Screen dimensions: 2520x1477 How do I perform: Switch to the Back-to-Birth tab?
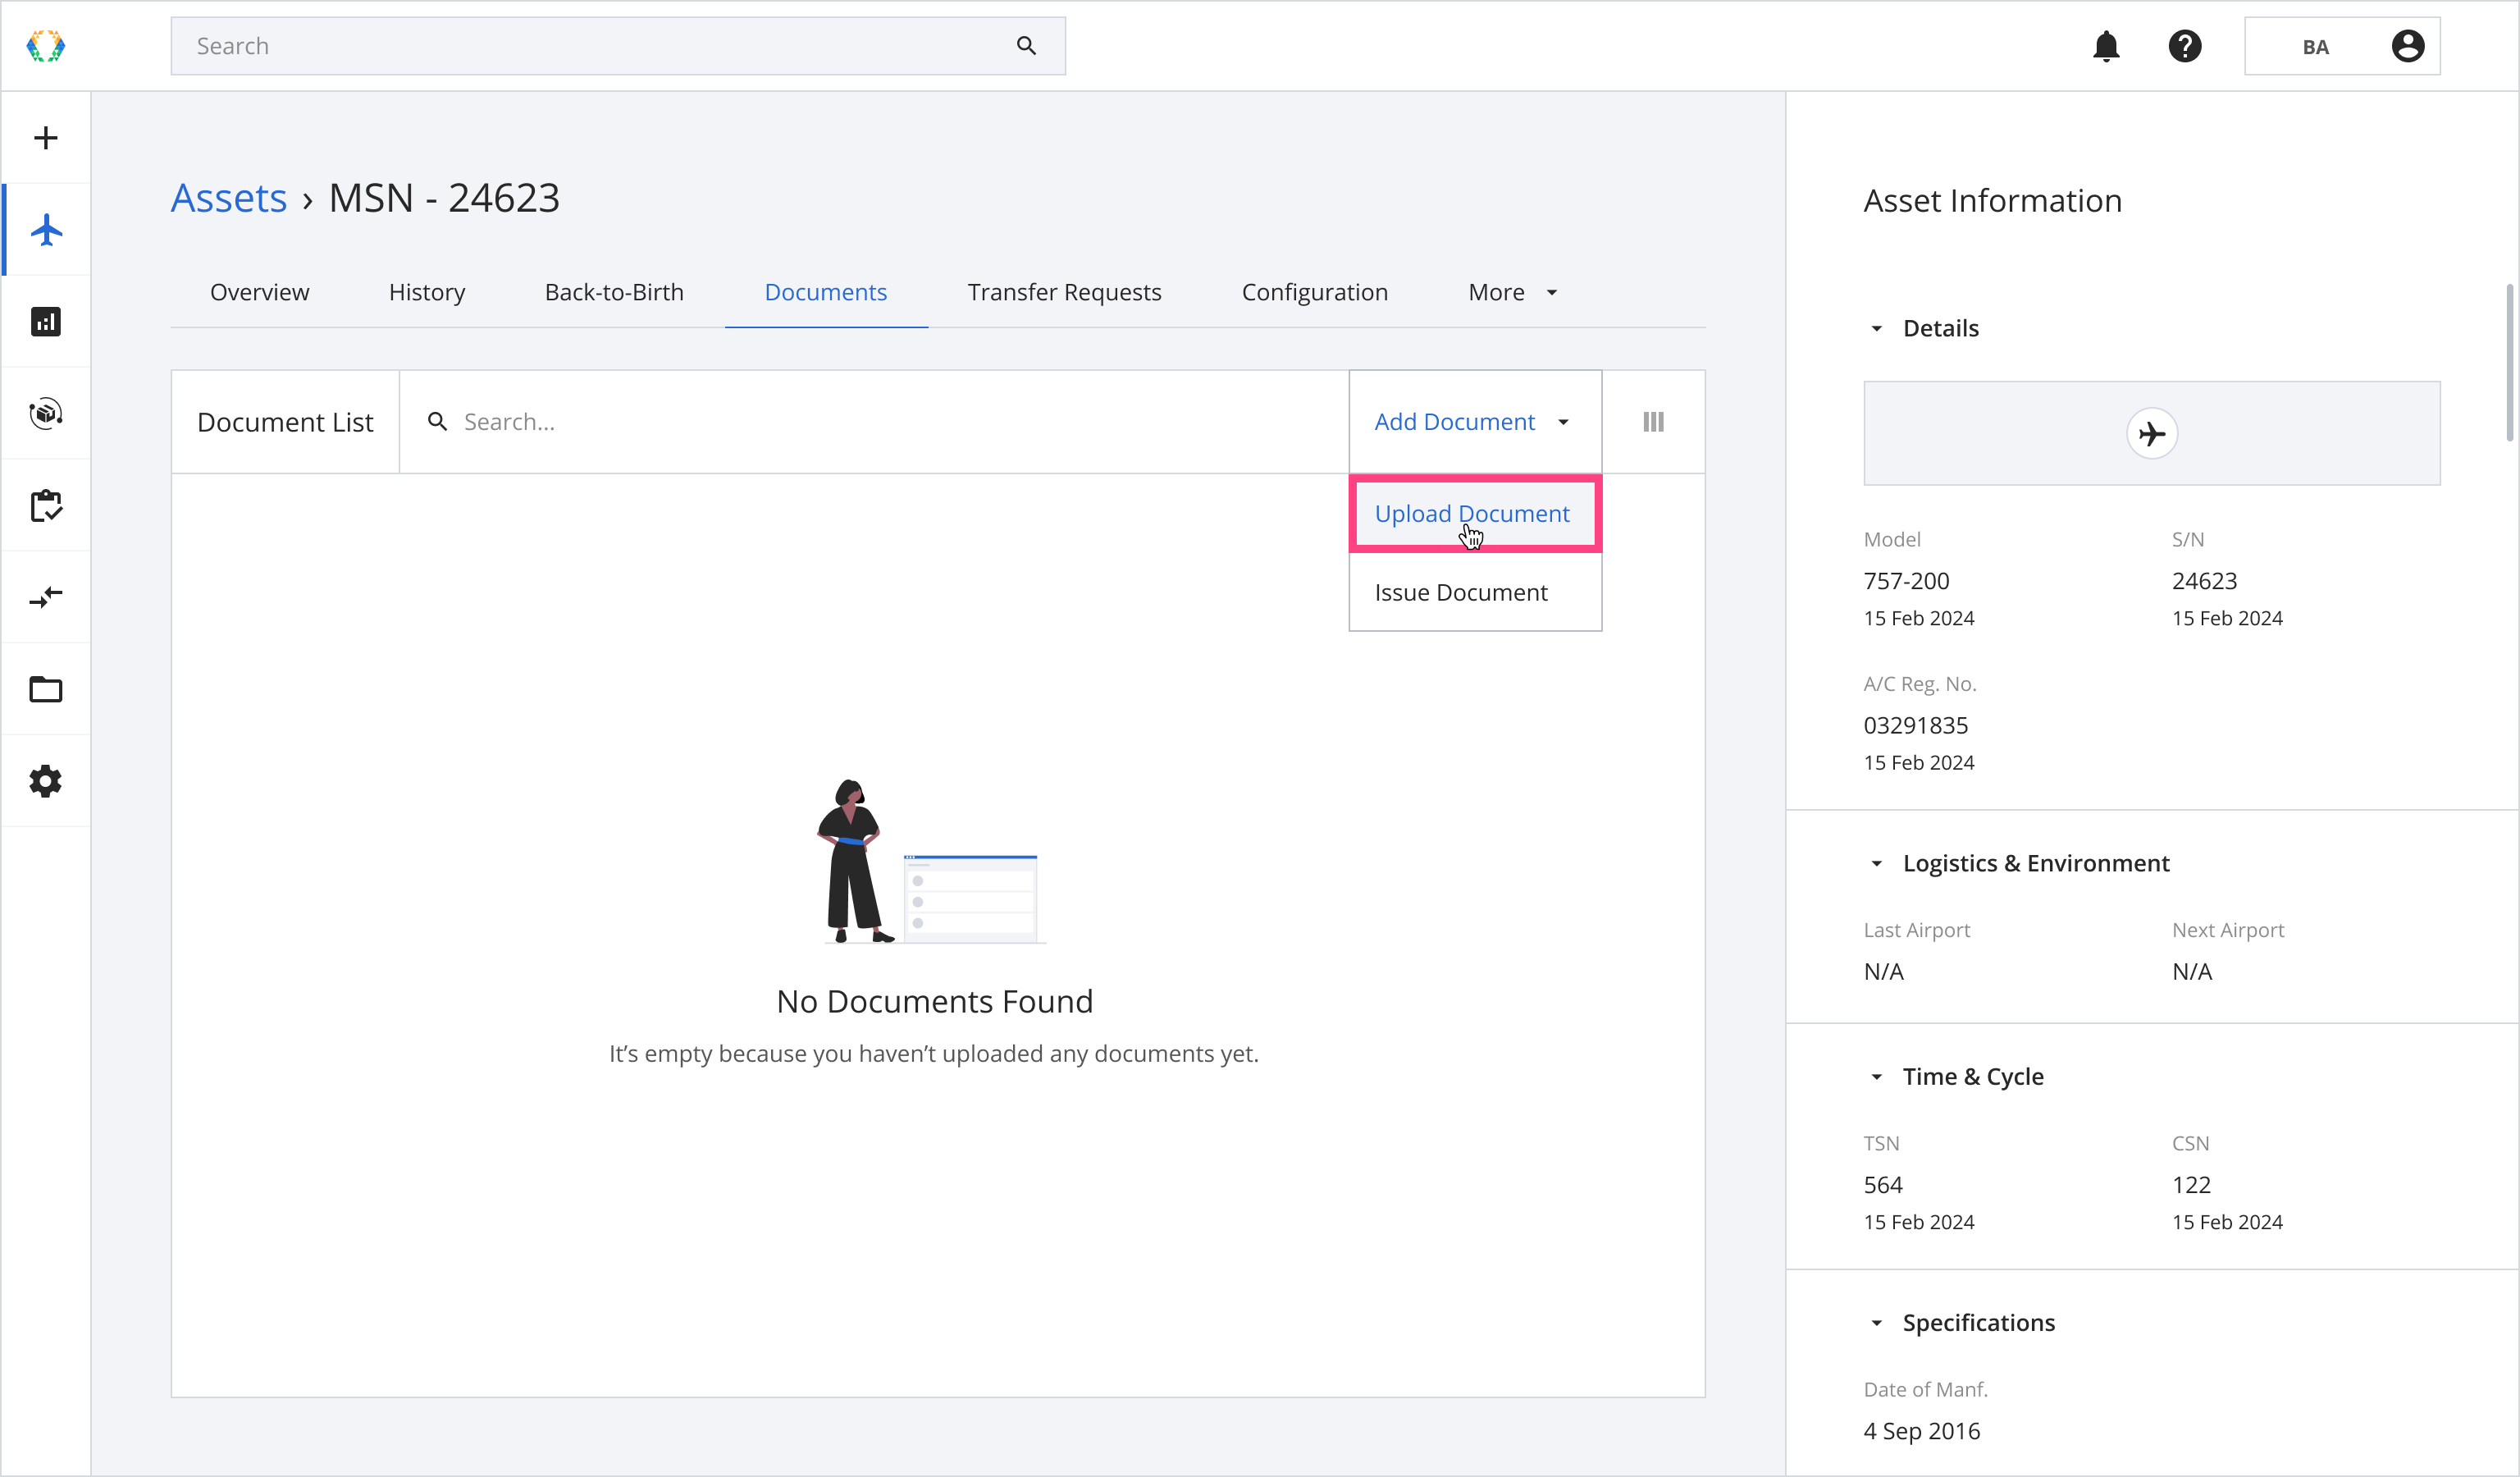[614, 292]
